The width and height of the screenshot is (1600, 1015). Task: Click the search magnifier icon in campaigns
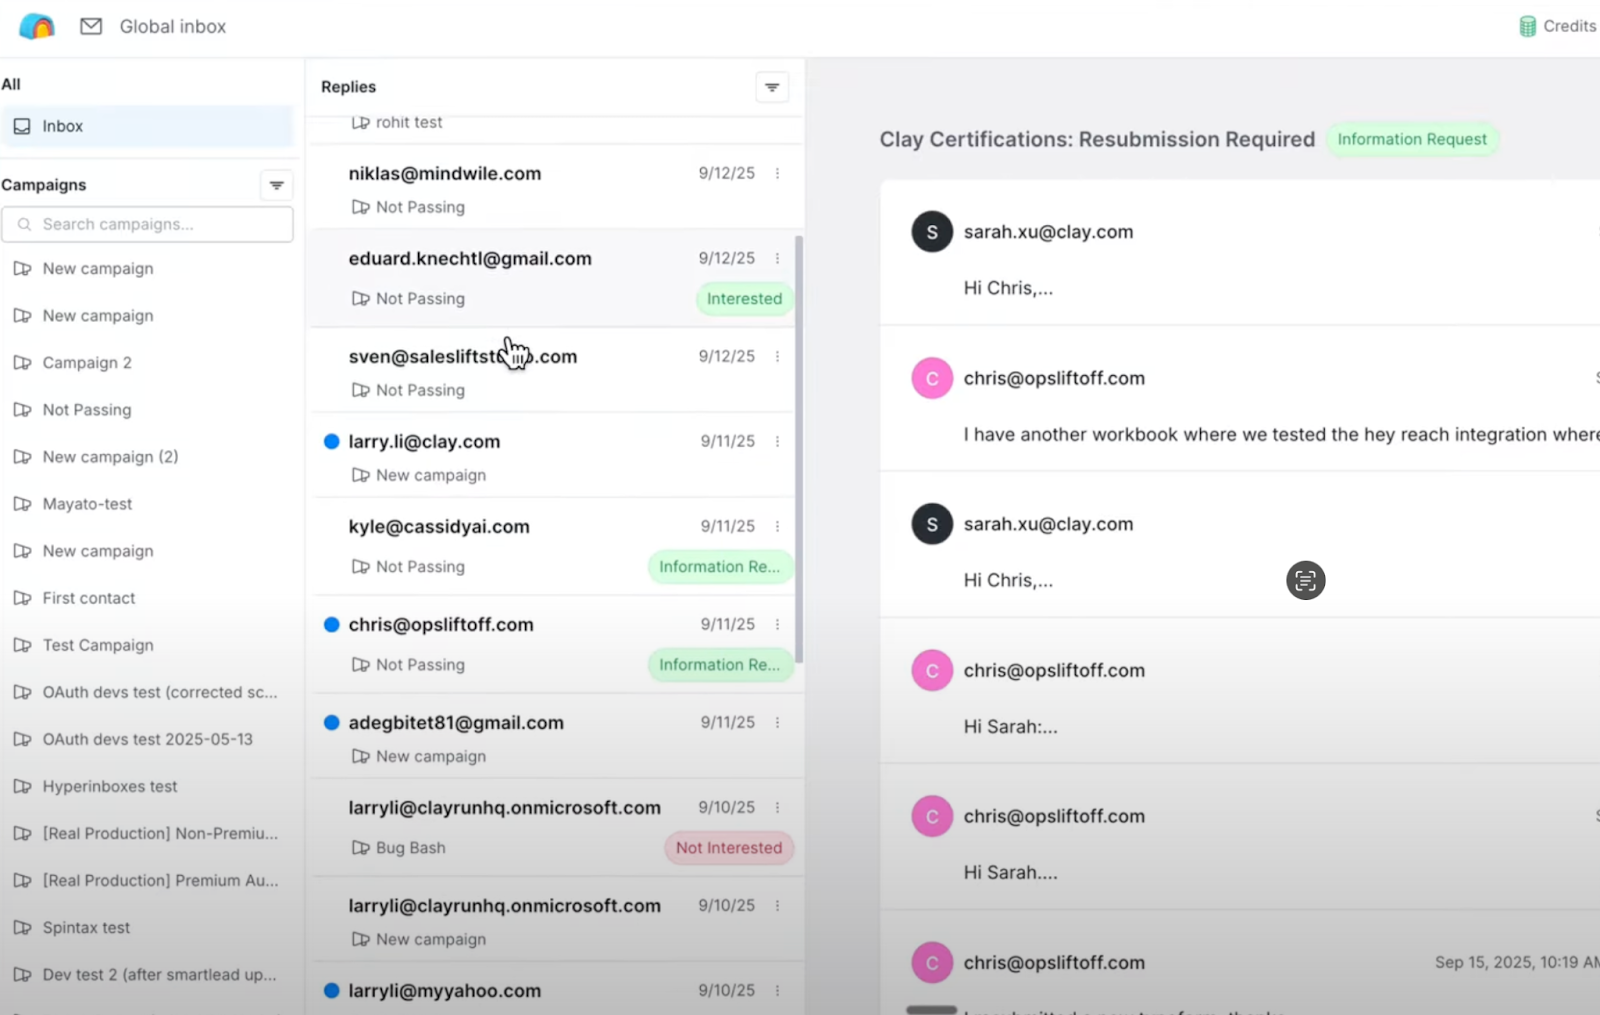[x=25, y=224]
